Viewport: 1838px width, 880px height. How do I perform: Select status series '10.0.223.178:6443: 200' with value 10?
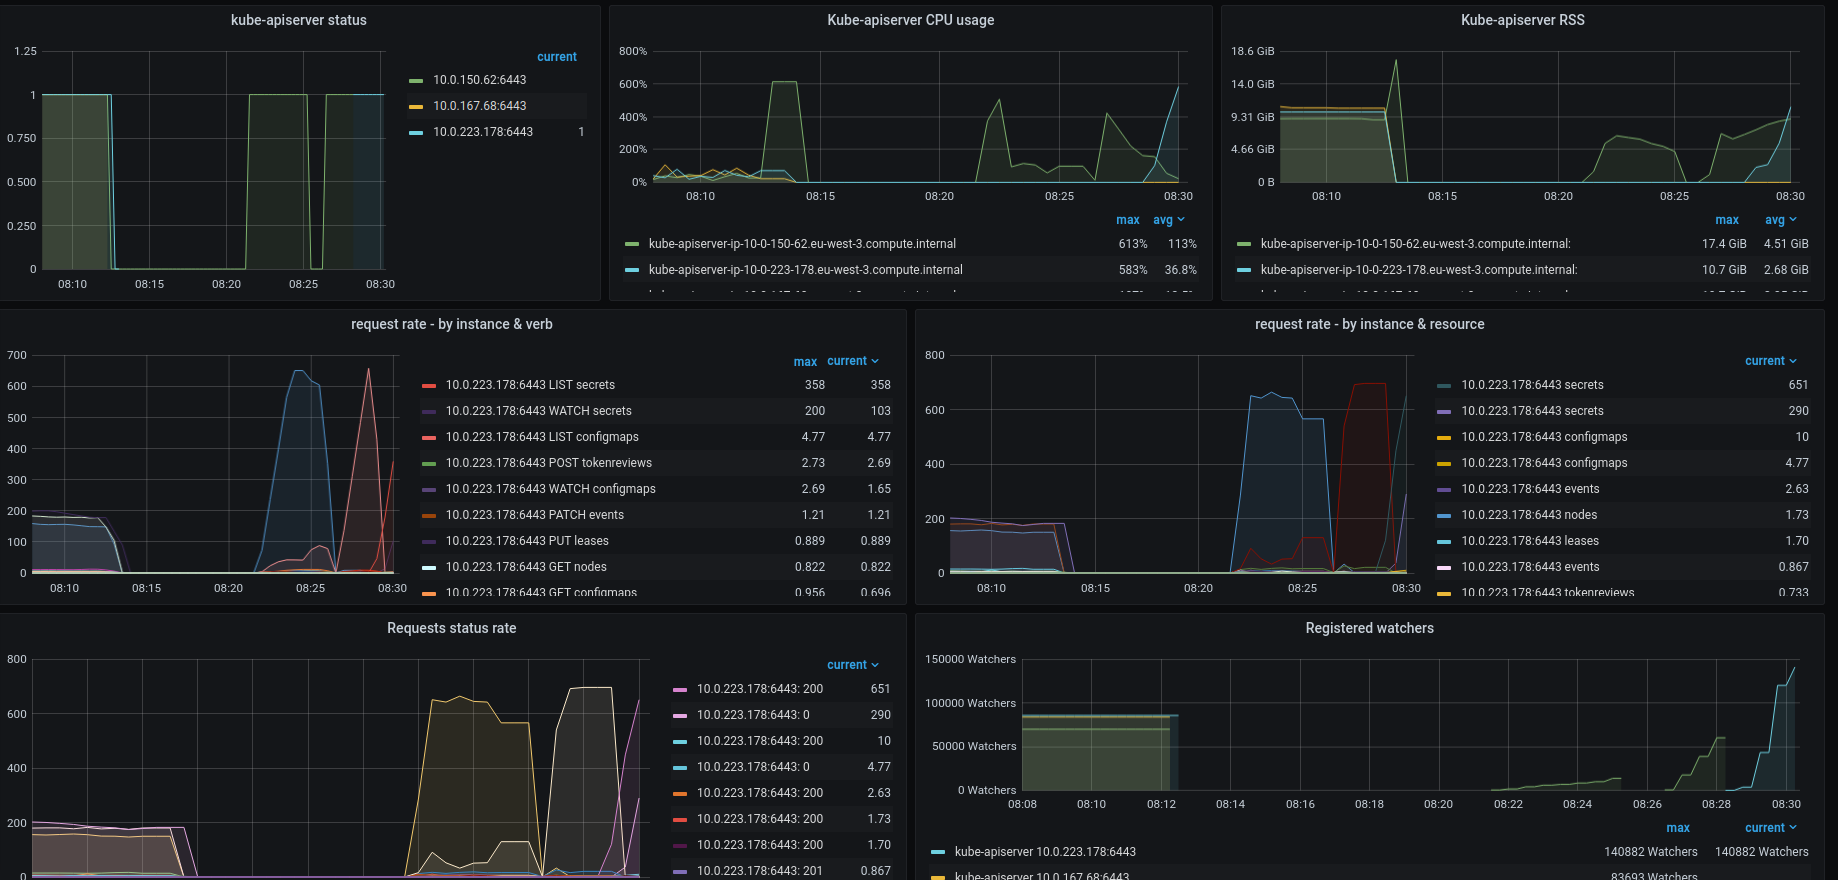pos(760,741)
